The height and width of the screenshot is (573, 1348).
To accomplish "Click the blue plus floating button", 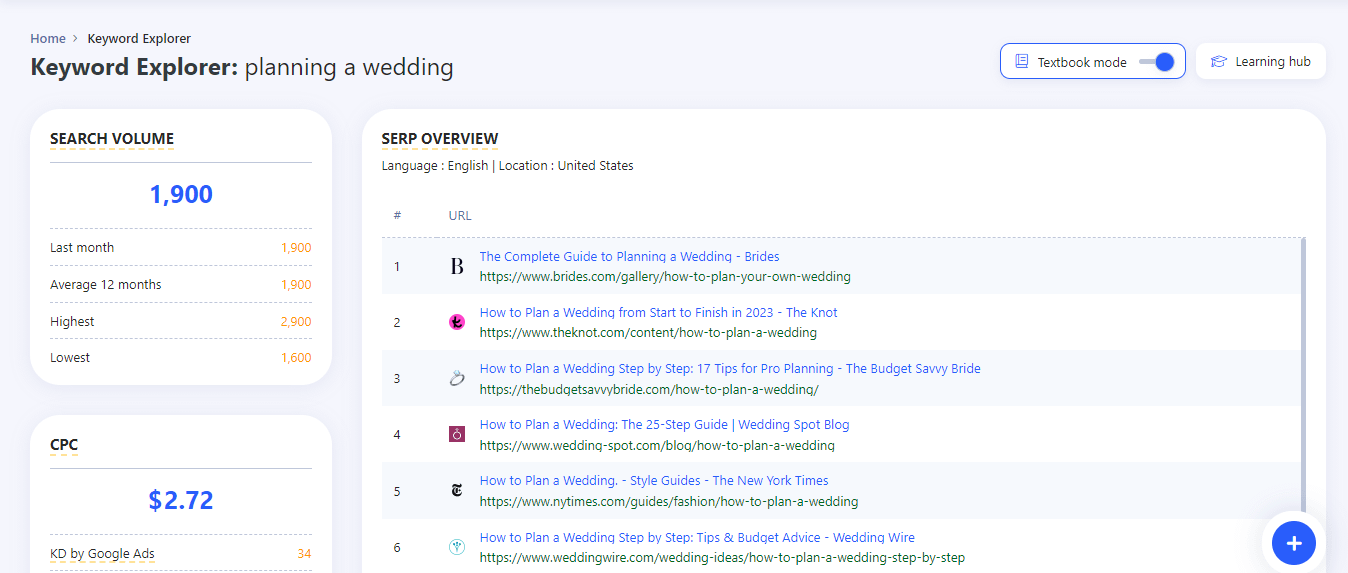I will pos(1294,543).
